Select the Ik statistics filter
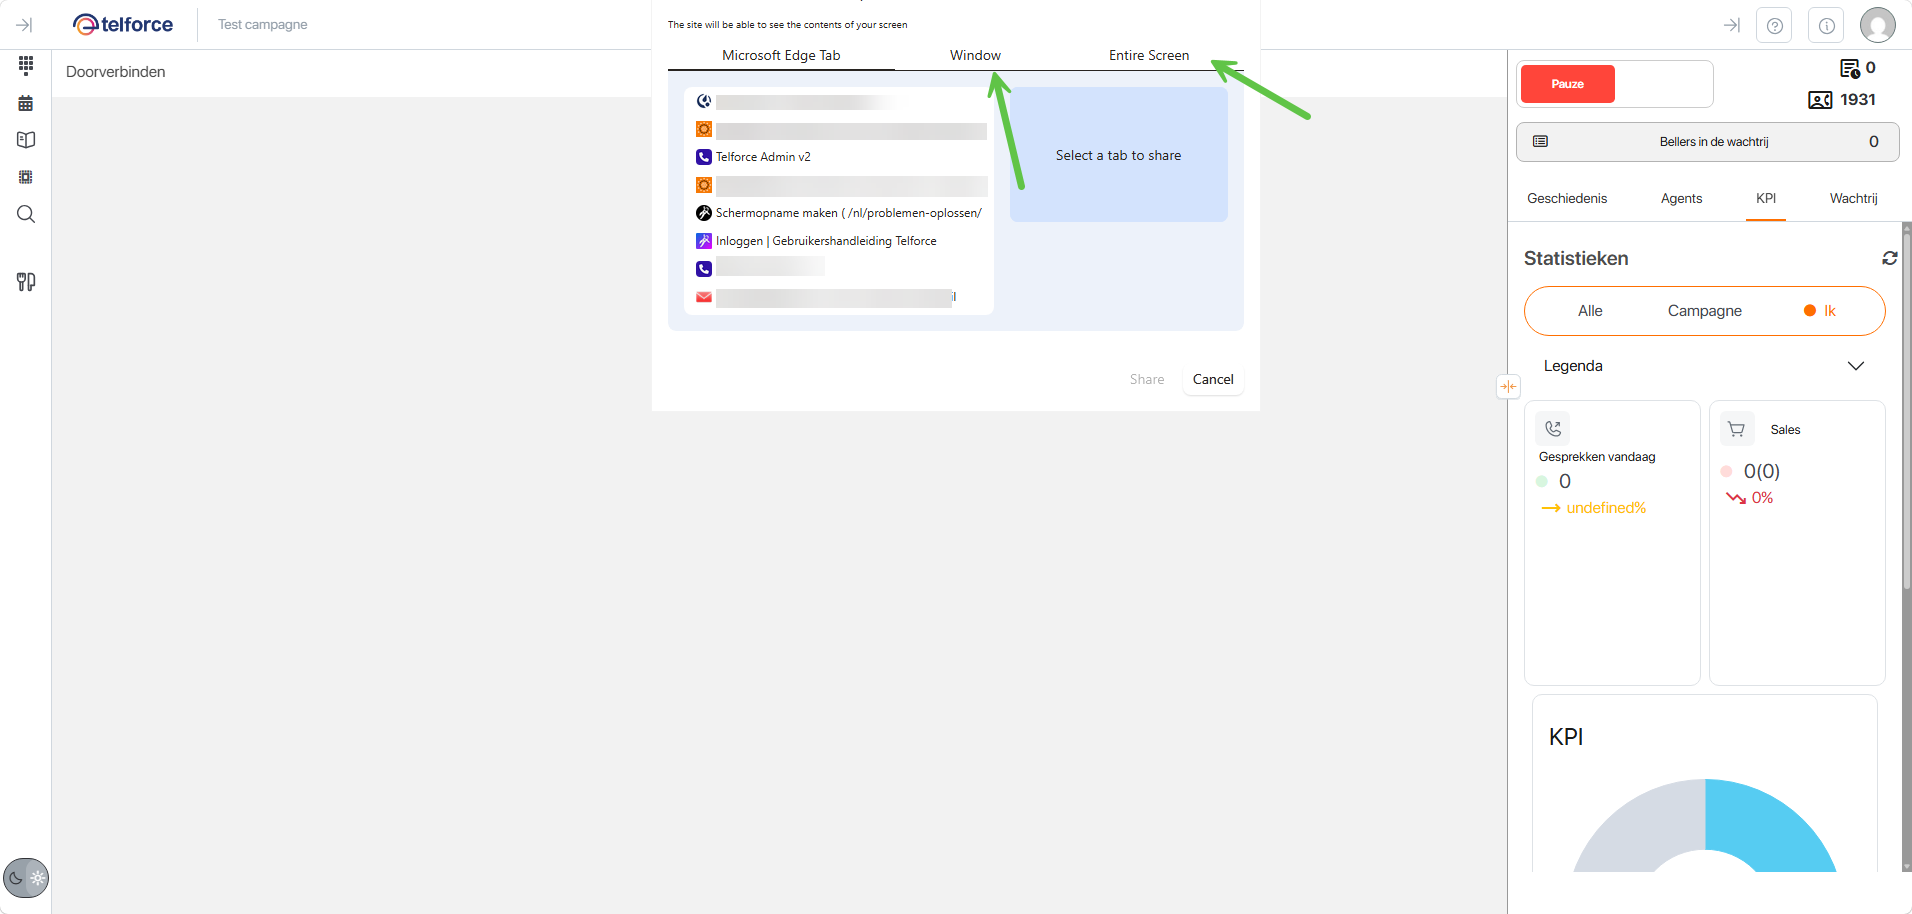 (1820, 311)
